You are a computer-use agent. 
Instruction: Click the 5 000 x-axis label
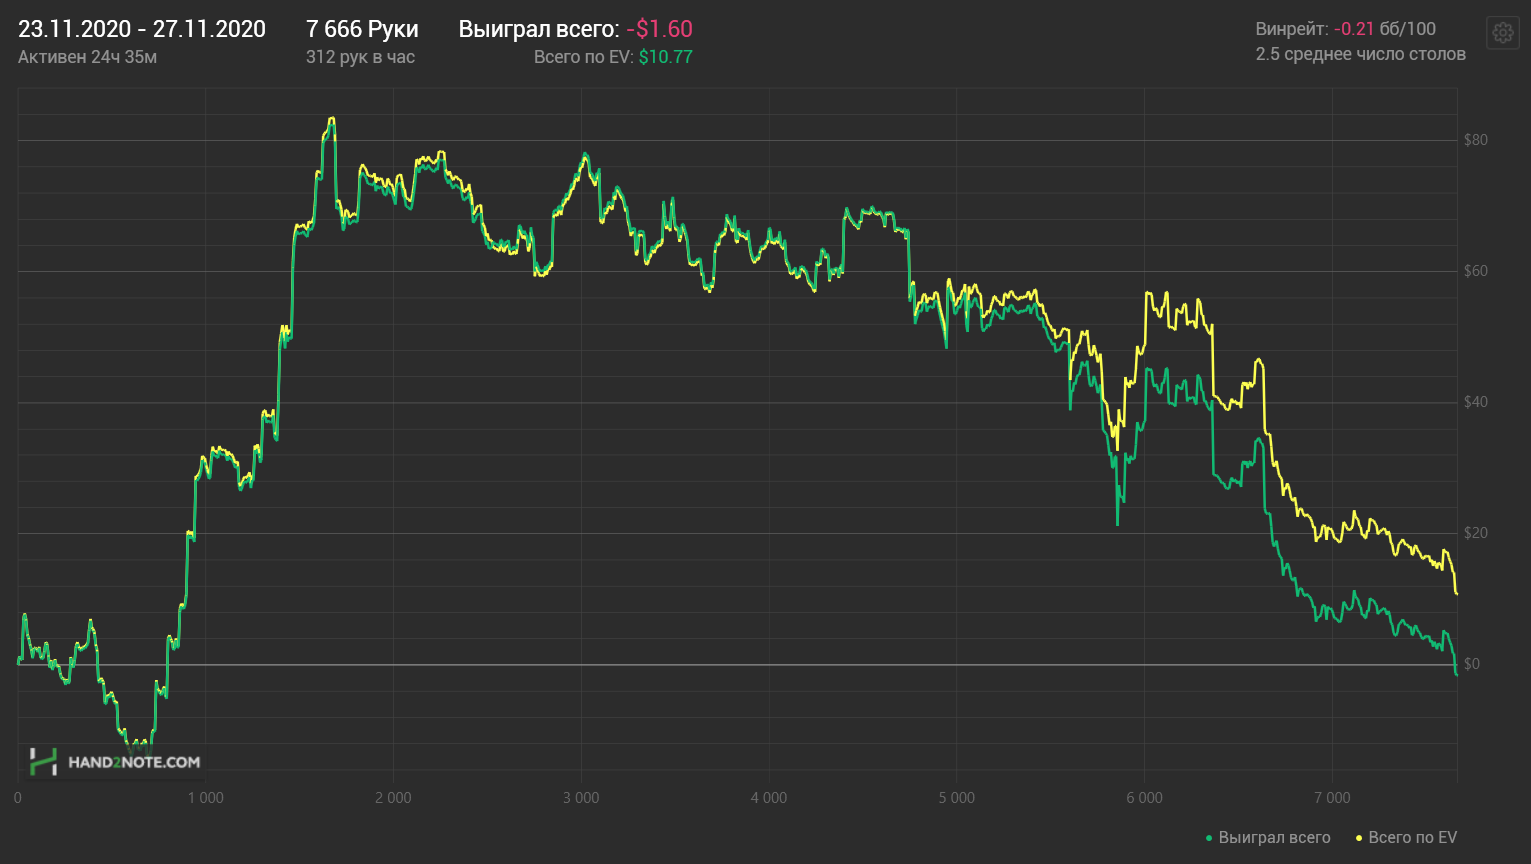(x=957, y=798)
